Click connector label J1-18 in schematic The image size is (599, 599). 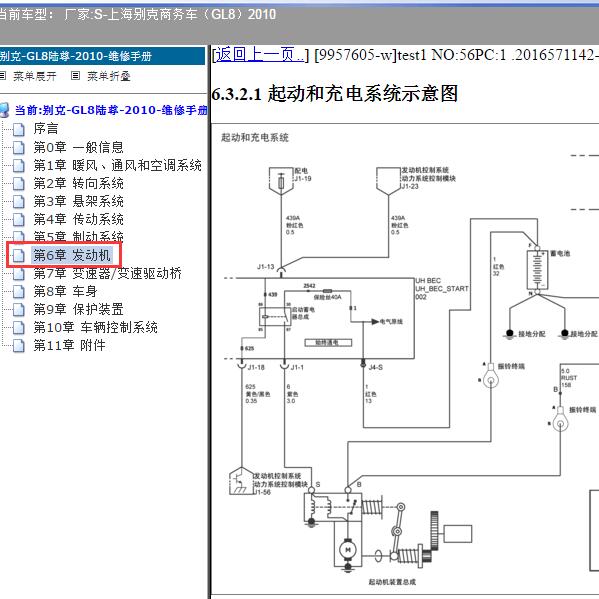pyautogui.click(x=256, y=367)
